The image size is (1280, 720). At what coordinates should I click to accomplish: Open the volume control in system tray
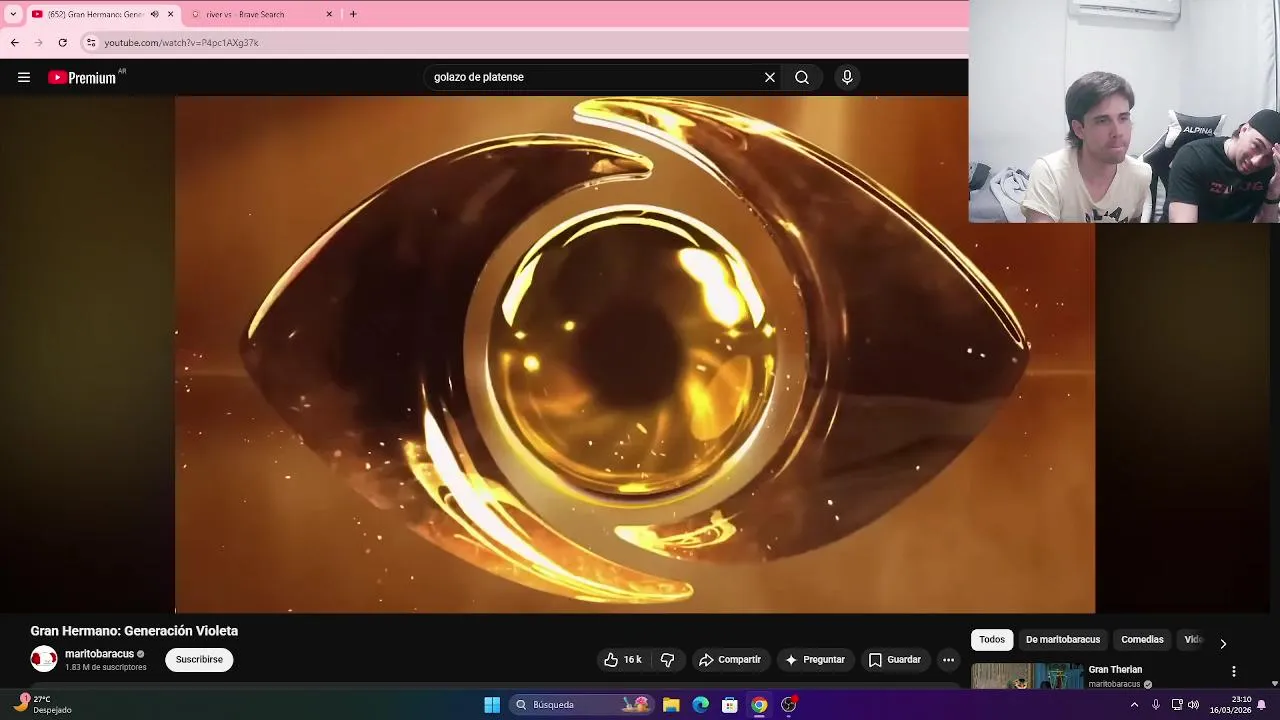1193,705
